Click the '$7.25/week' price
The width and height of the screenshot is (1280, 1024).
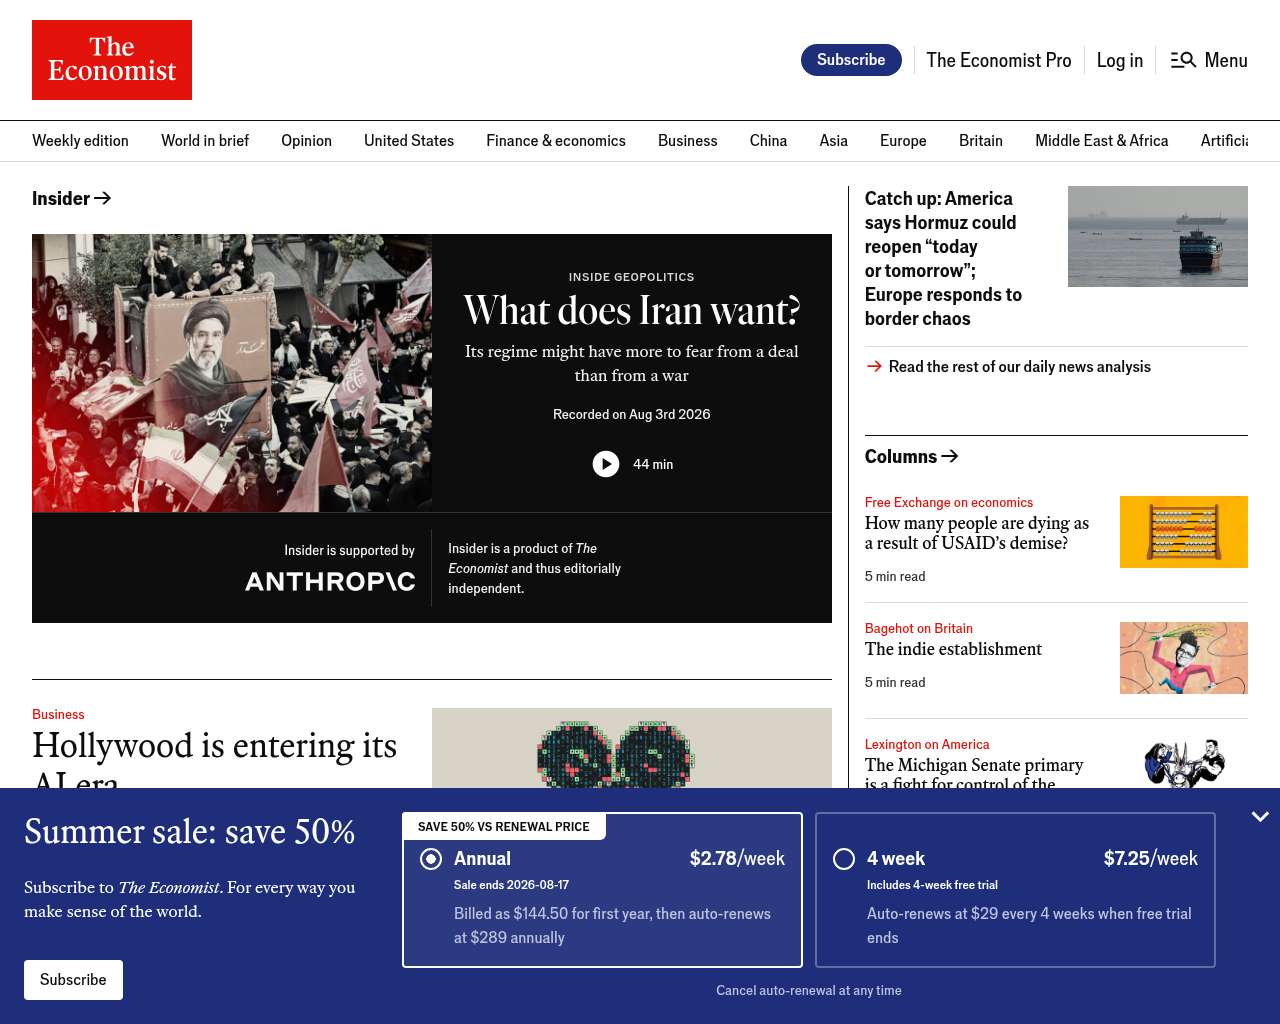[1151, 858]
